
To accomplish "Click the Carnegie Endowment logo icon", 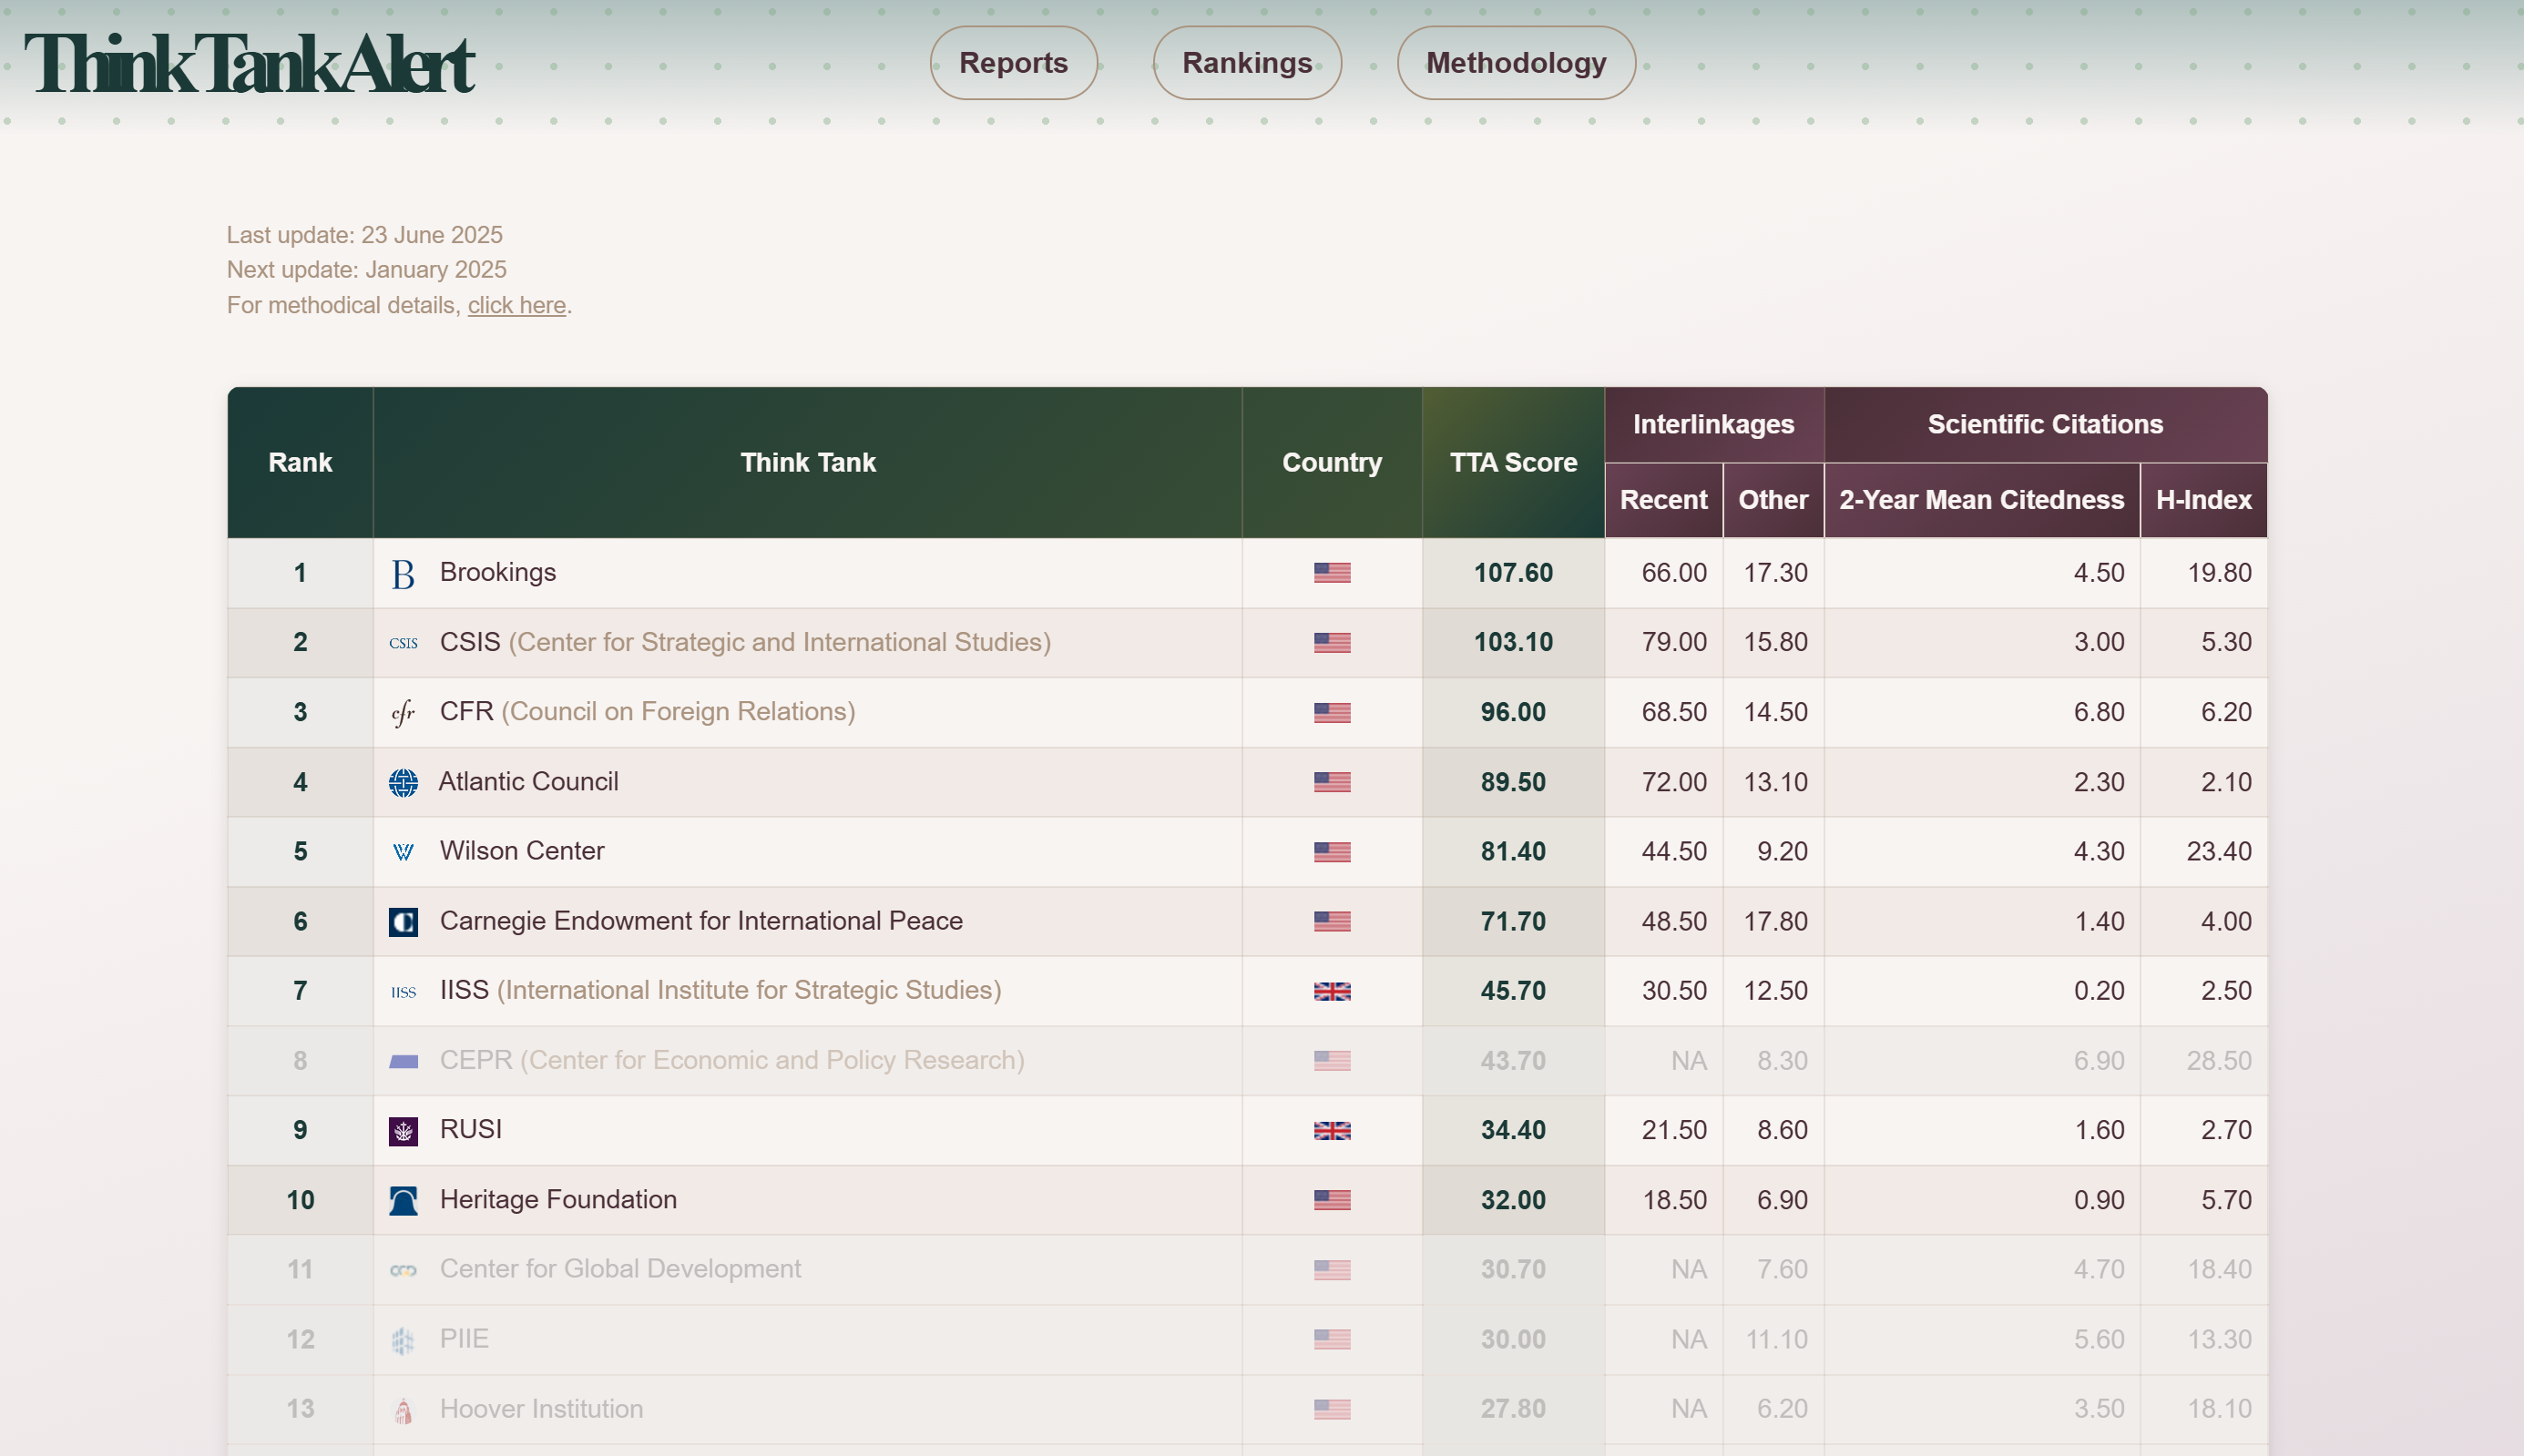I will pos(403,922).
